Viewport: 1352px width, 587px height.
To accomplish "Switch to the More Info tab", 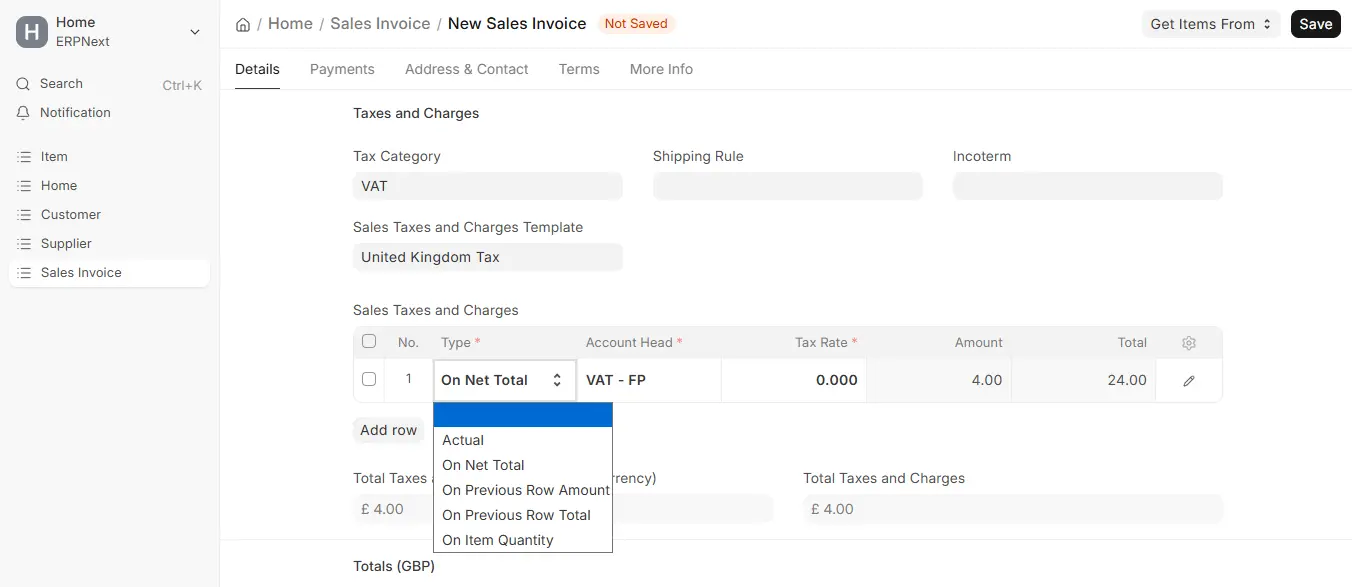I will click(x=661, y=69).
